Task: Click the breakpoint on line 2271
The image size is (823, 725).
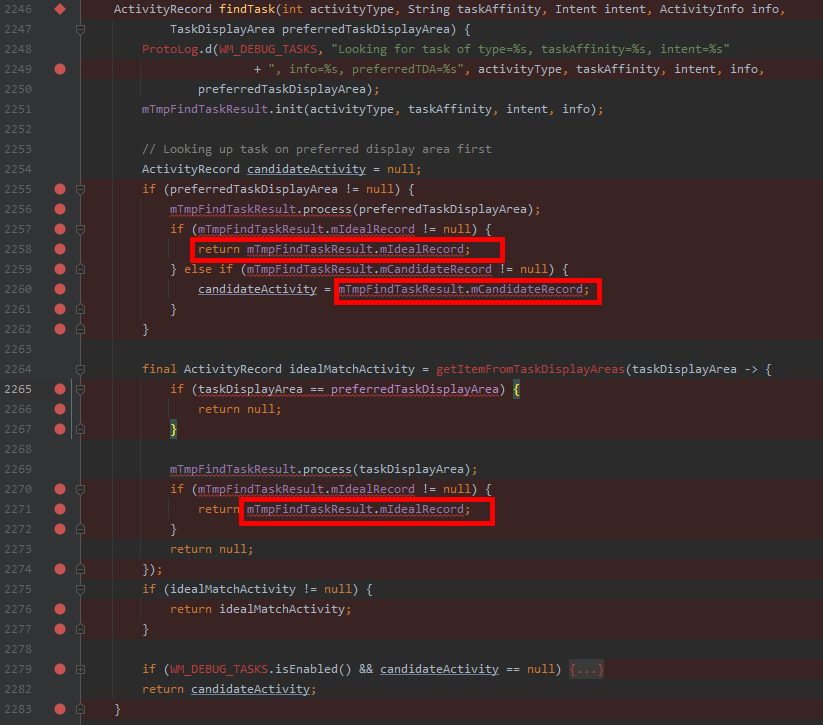Action: [60, 509]
